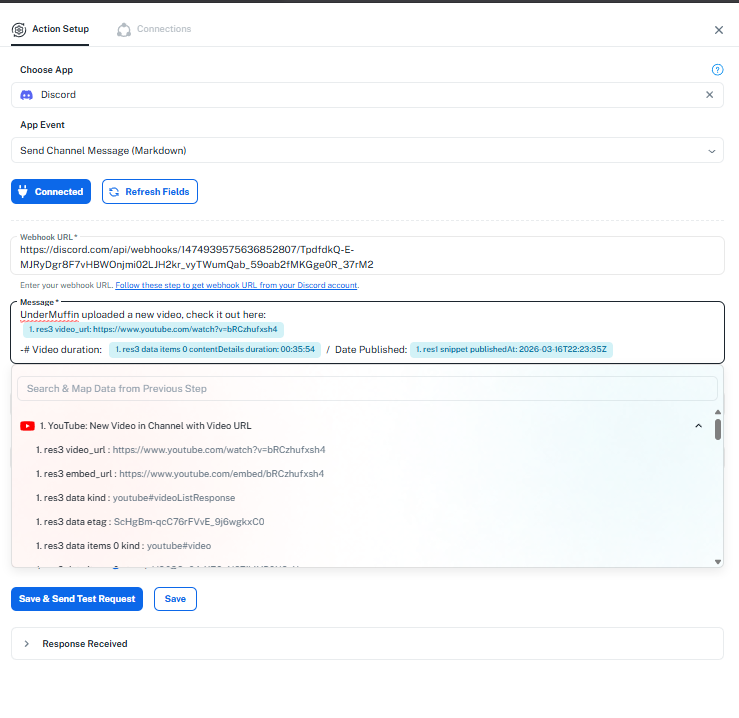
Task: Open the Discord webhook URL help link
Action: point(236,285)
